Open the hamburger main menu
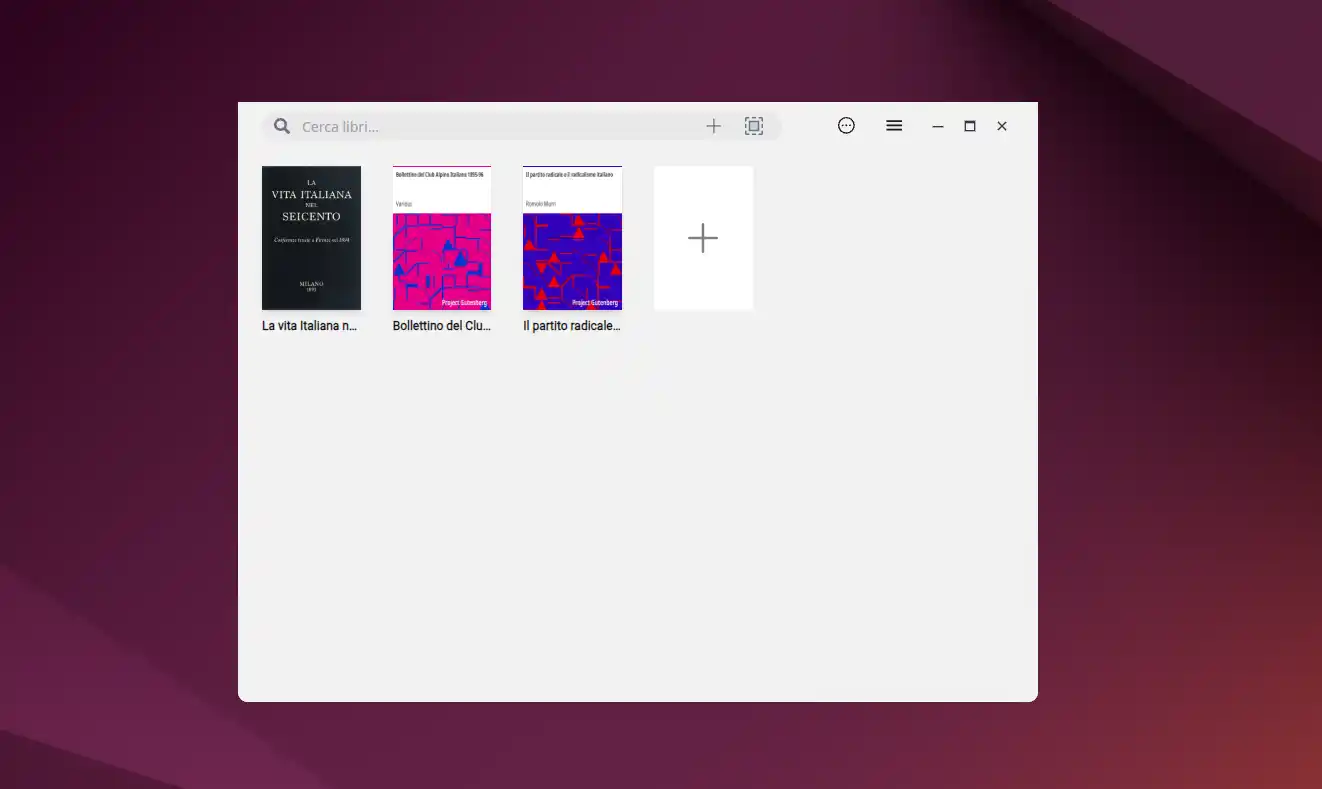Viewport: 1322px width, 789px height. [894, 126]
